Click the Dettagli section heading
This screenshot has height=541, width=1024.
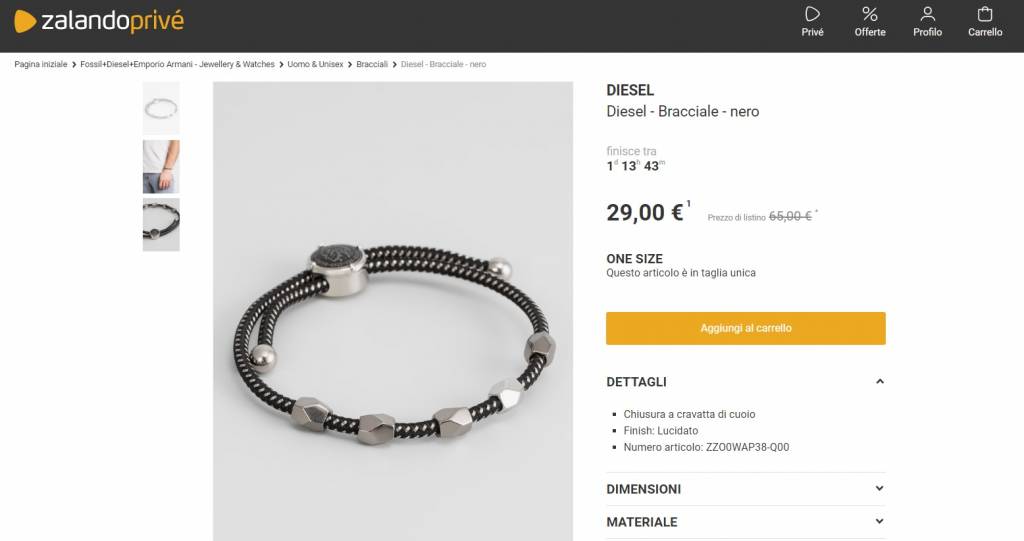(636, 382)
